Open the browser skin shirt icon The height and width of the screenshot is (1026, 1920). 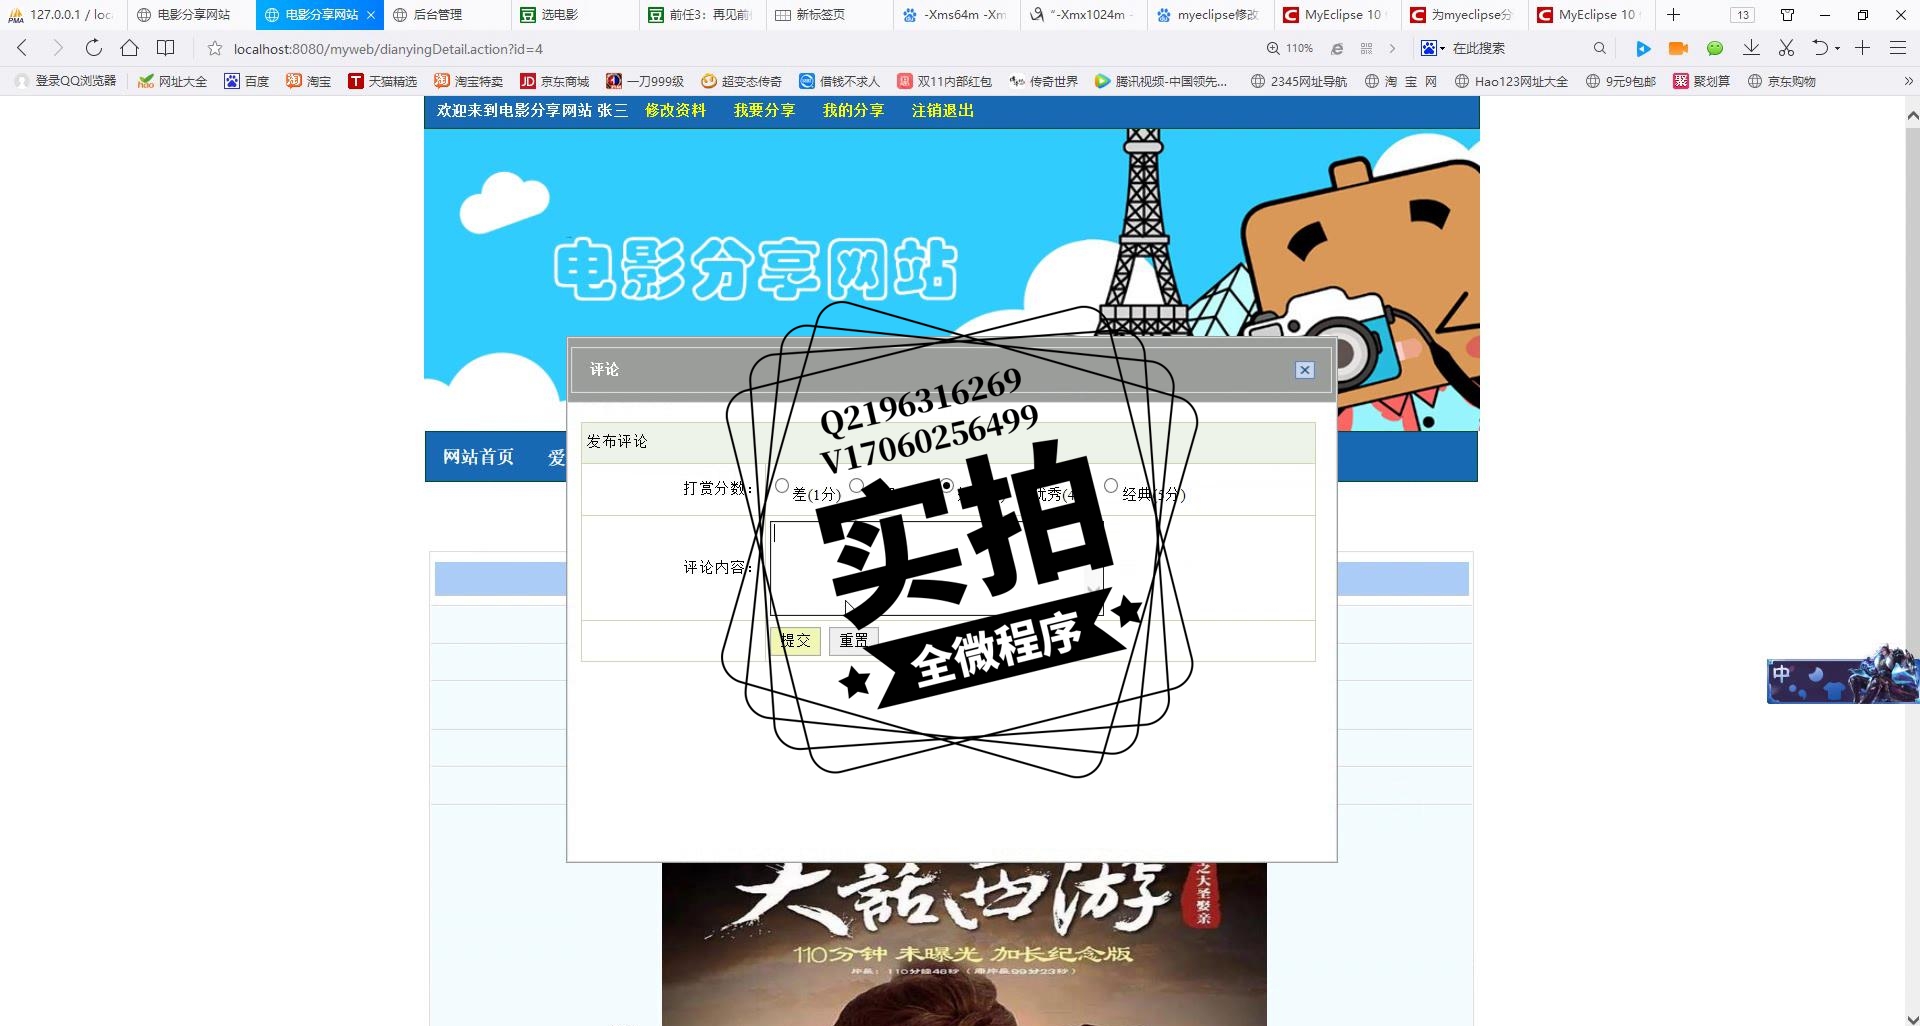click(1787, 15)
